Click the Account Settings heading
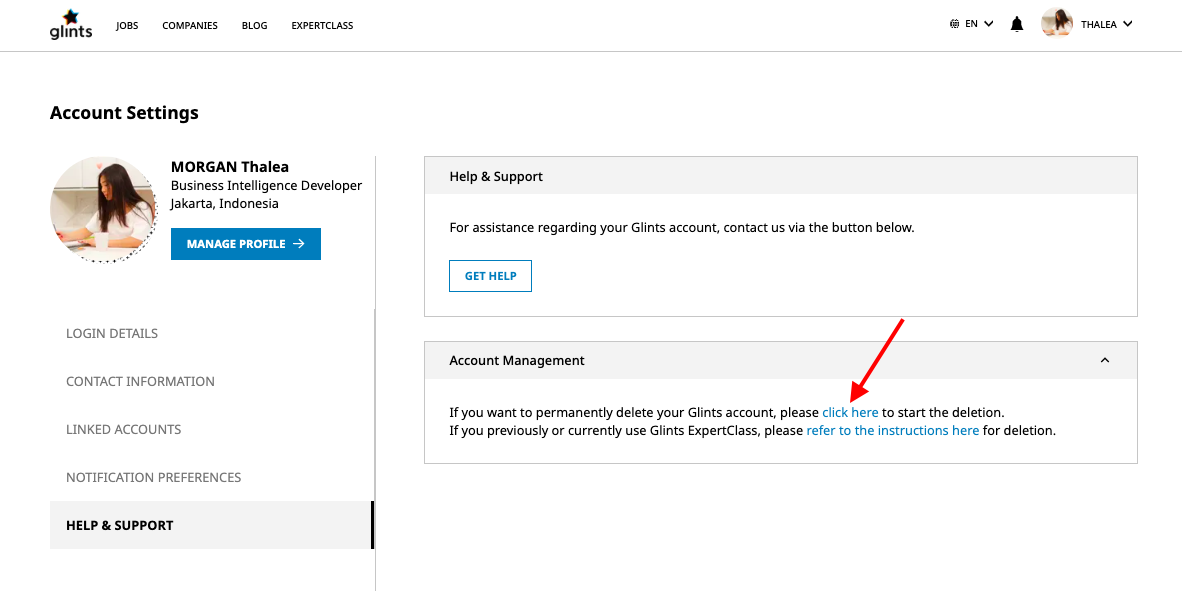This screenshot has width=1182, height=591. pyautogui.click(x=124, y=113)
